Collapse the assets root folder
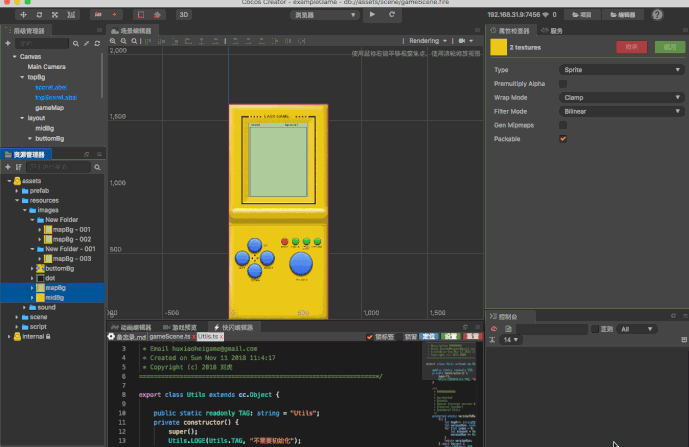Viewport: 689px width, 447px height. [x=9, y=181]
